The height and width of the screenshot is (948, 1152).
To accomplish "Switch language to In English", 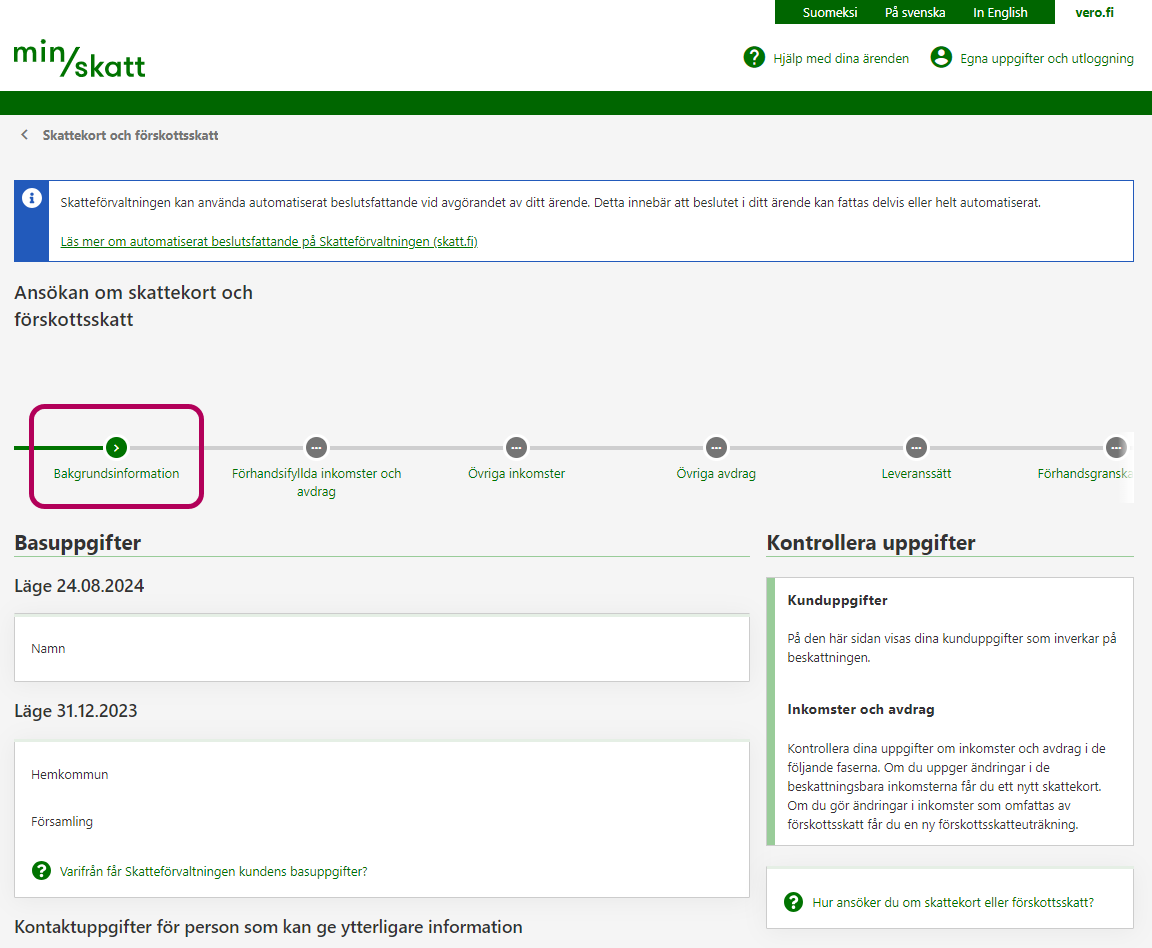I will click(1000, 13).
